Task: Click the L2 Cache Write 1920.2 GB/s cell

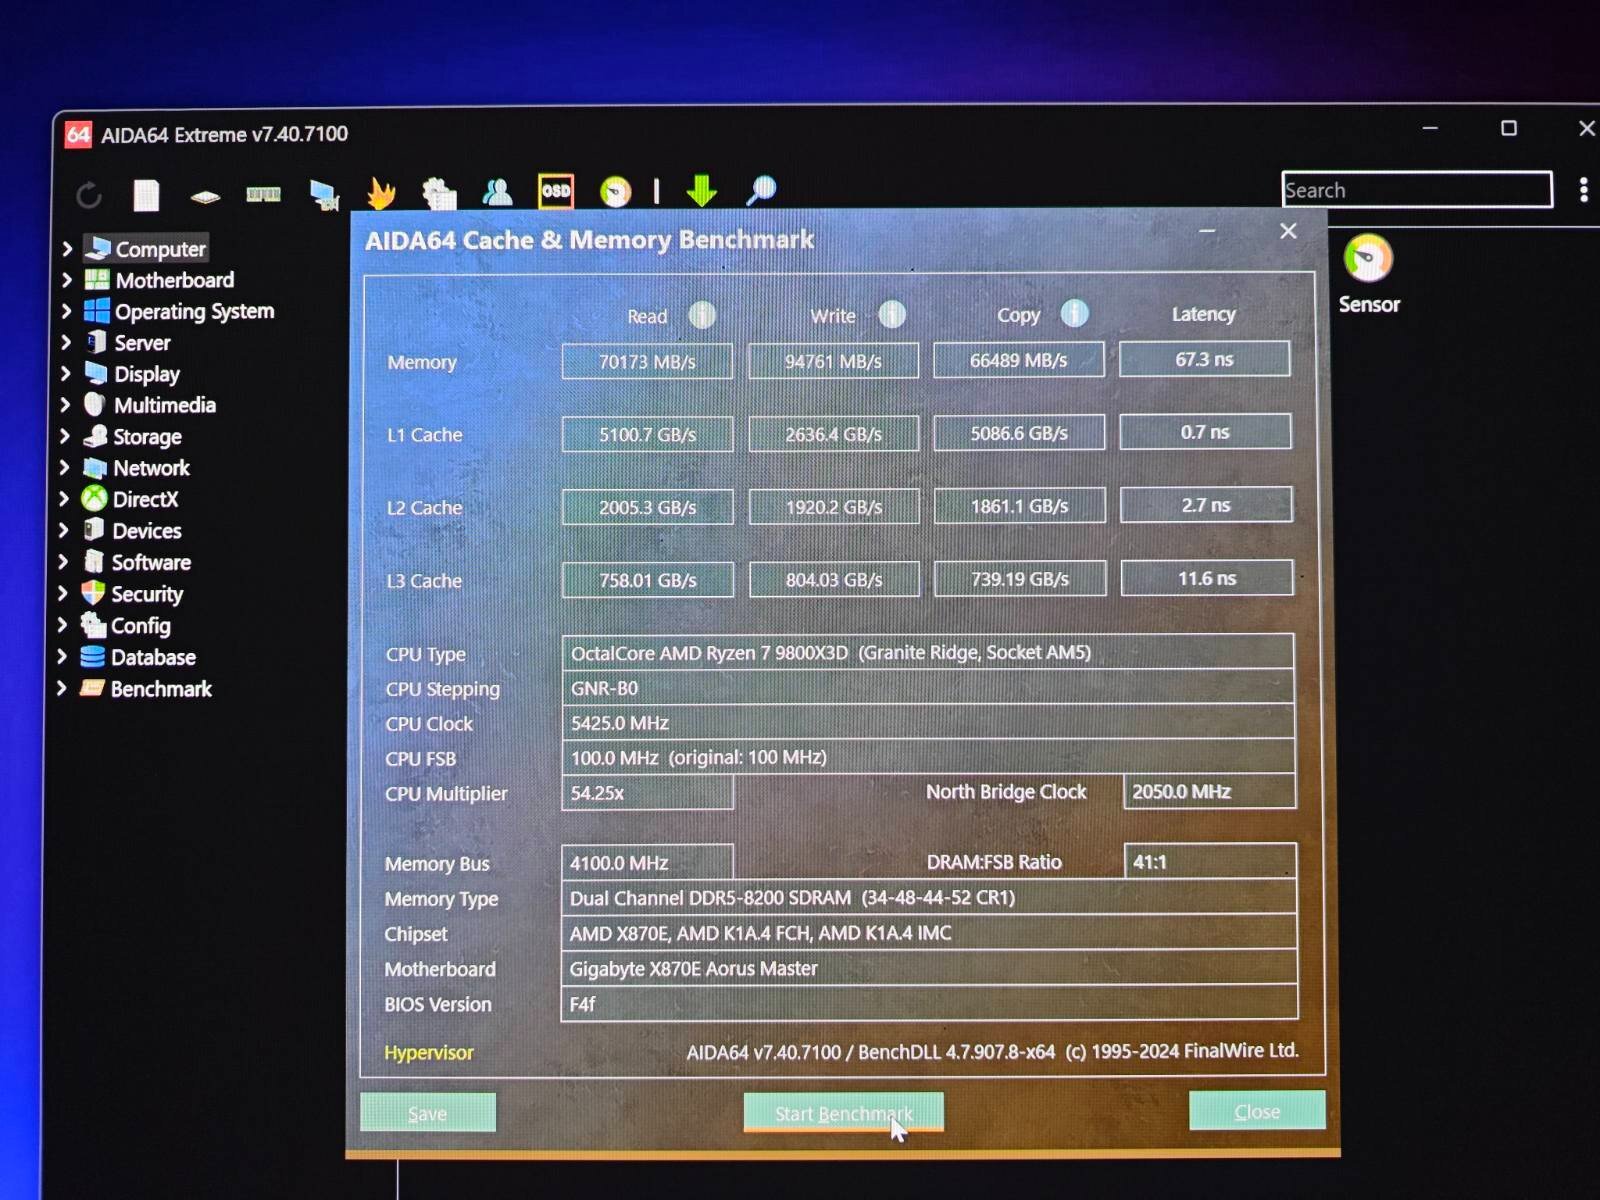Action: pos(834,506)
